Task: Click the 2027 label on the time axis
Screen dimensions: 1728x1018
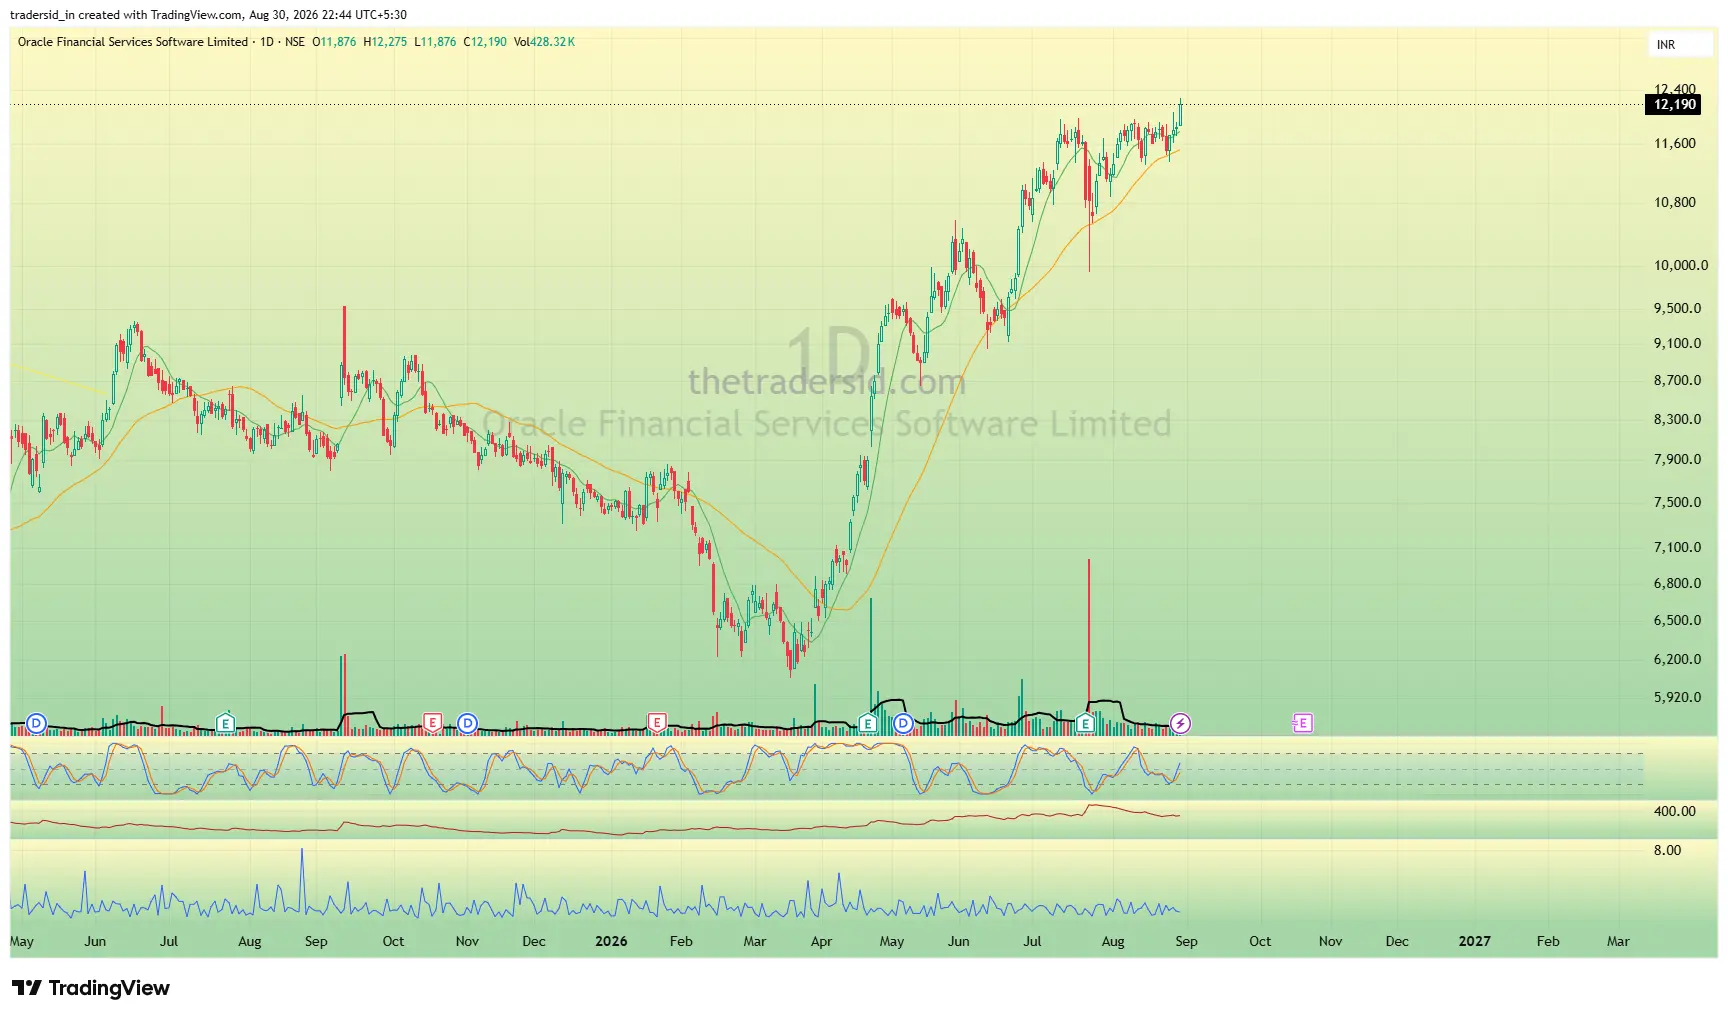Action: coord(1474,941)
